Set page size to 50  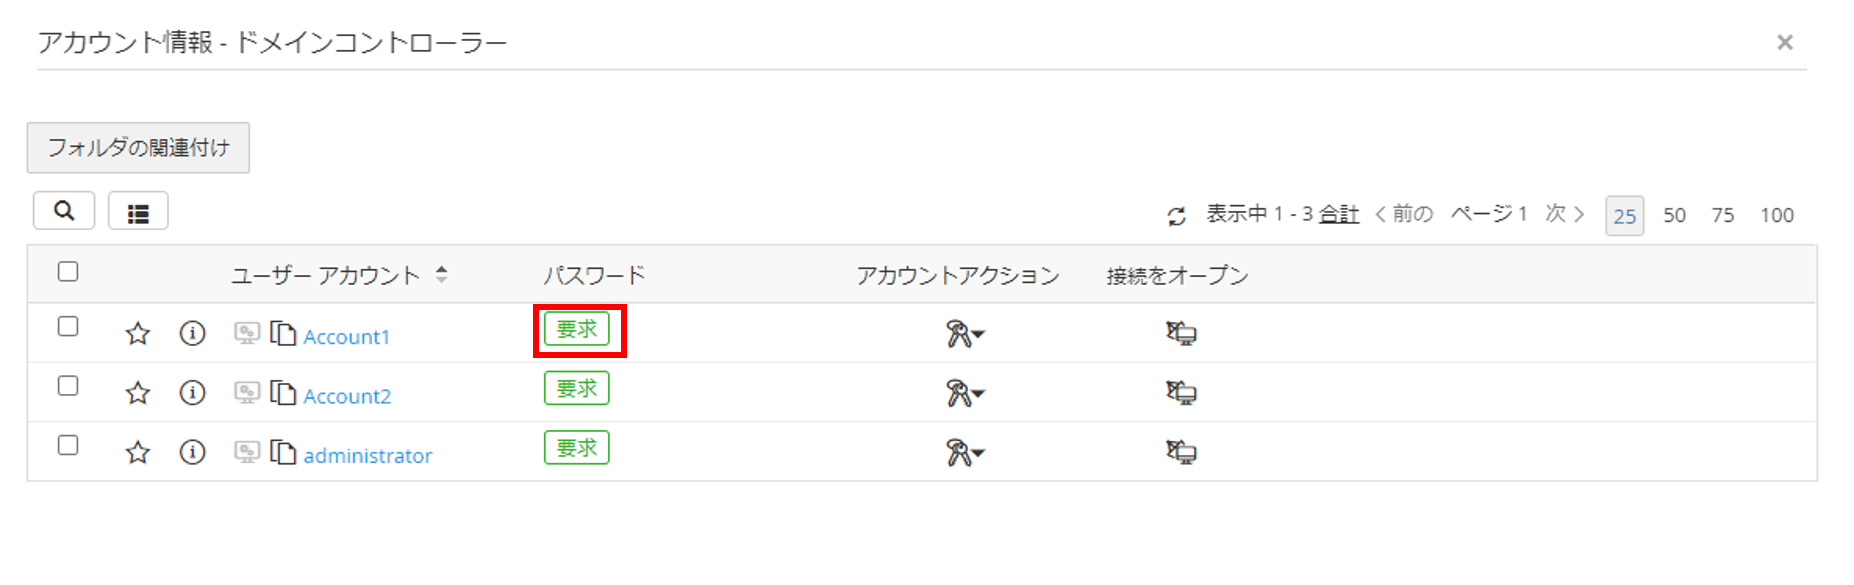click(x=1674, y=216)
